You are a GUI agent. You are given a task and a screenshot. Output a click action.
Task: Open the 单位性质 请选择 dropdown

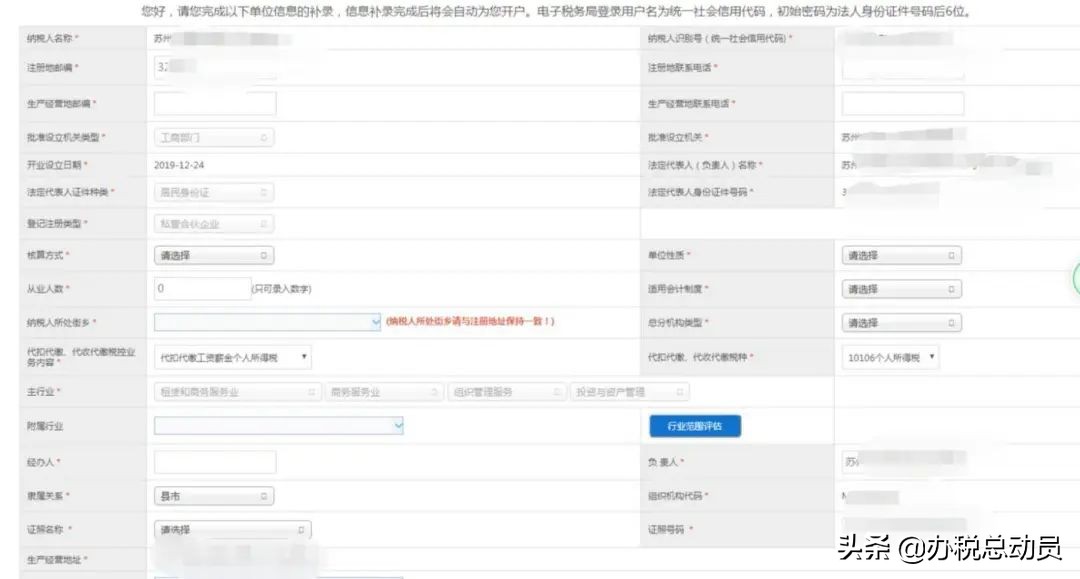point(901,255)
